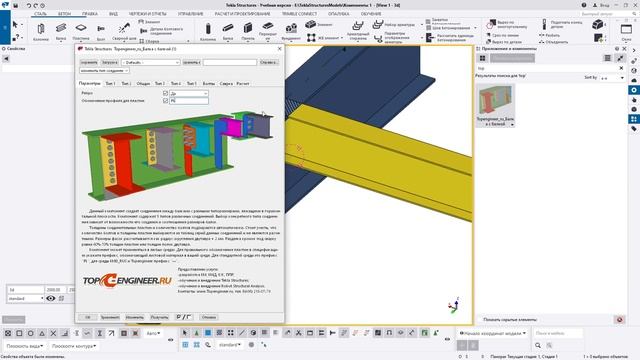Click the Save as name input field
Screen dimensions: 640x360
230,62
